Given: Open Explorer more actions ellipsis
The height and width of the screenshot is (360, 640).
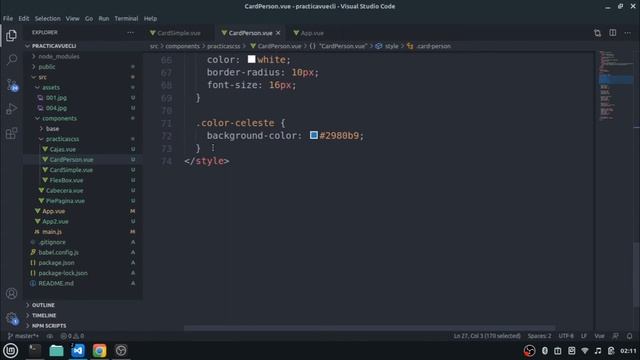Looking at the screenshot, I should tap(130, 33).
